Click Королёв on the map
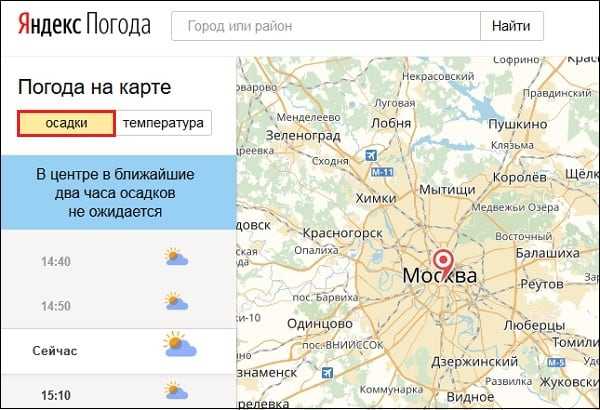Viewport: 600px width, 410px height. (x=520, y=177)
